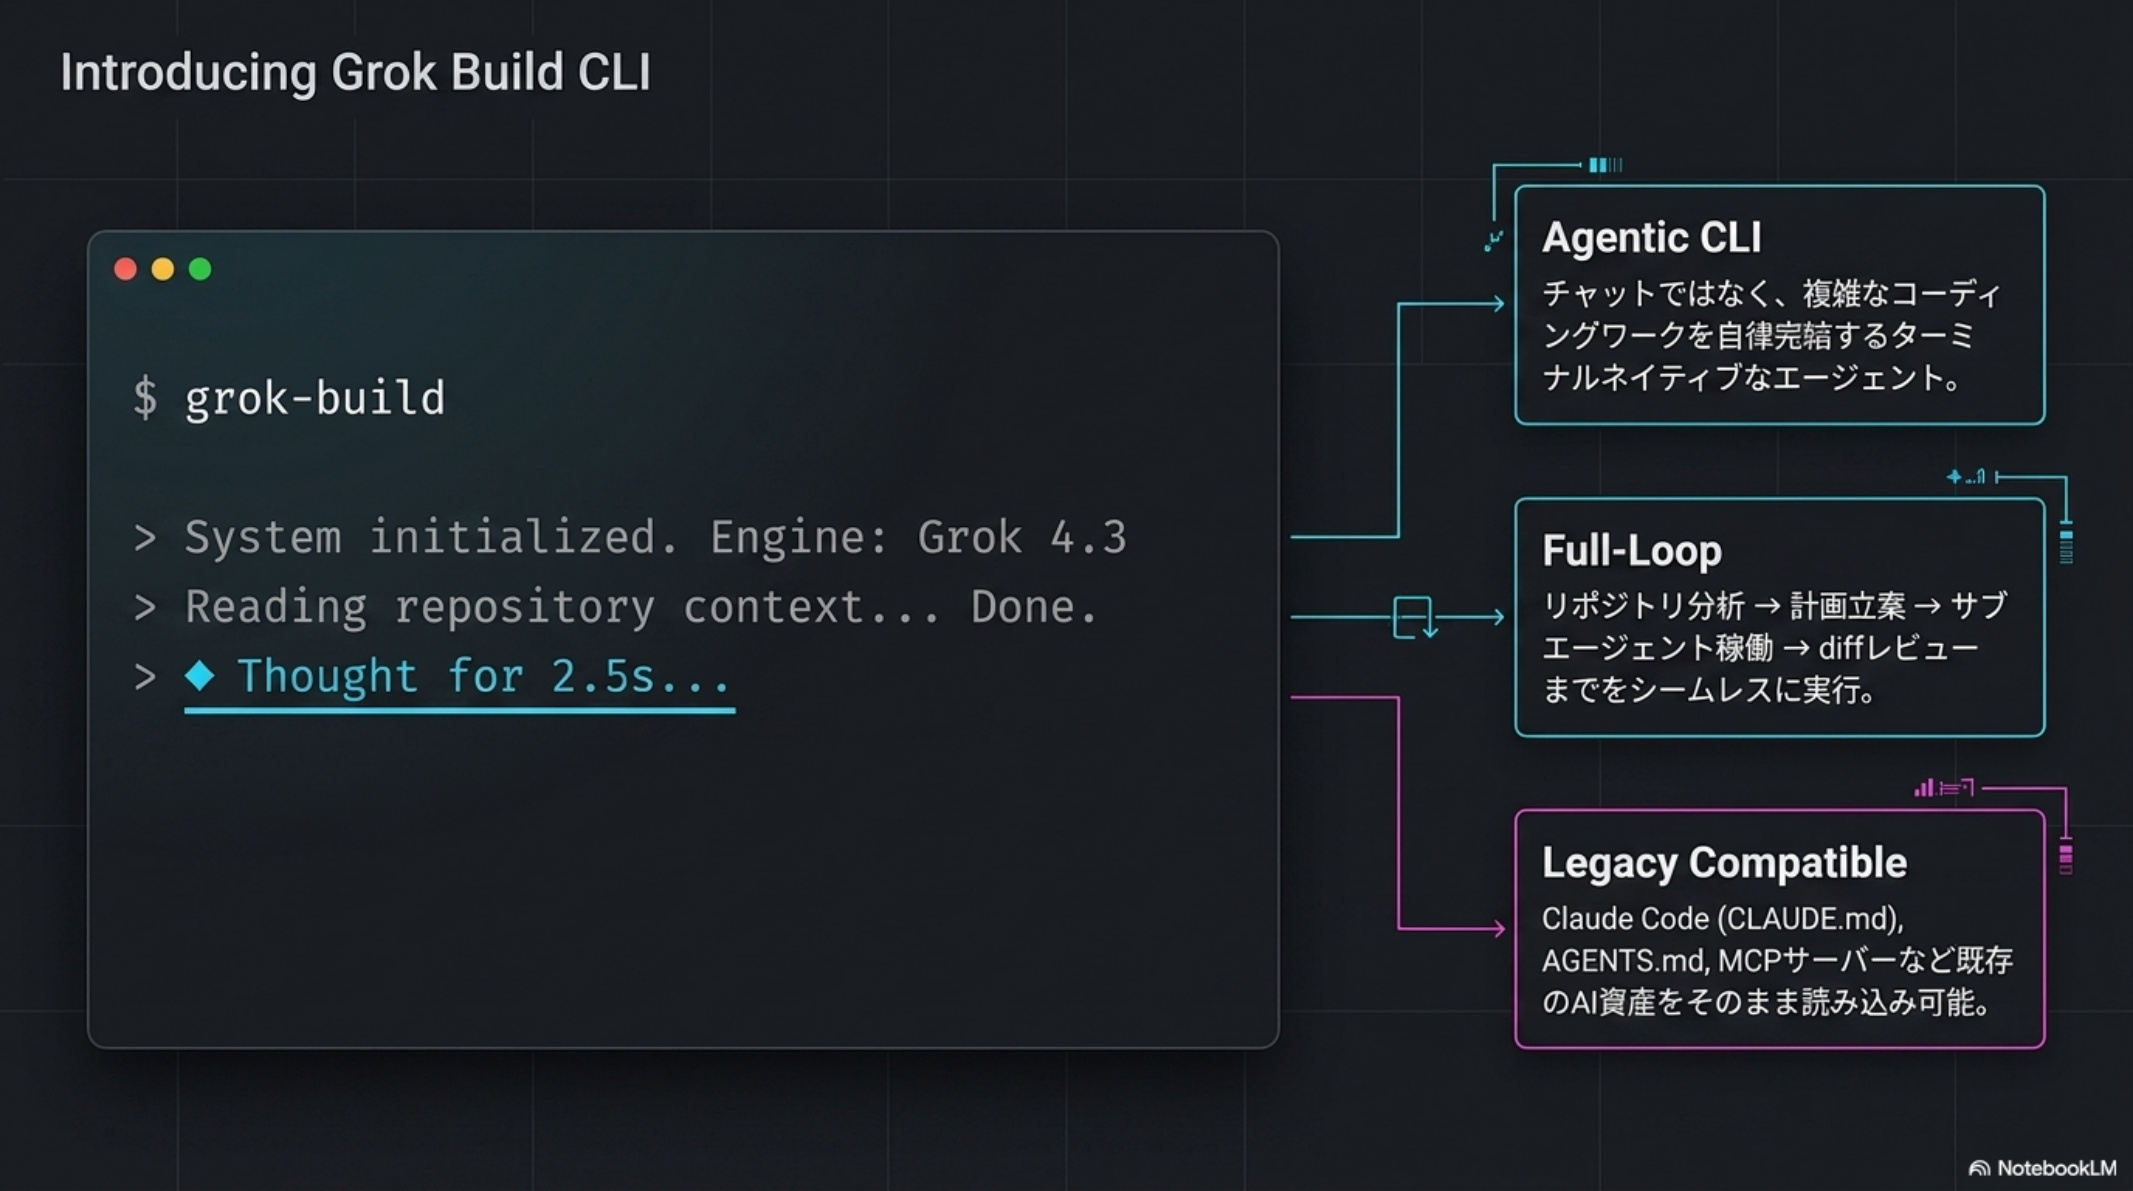Image resolution: width=2133 pixels, height=1191 pixels.
Task: Click 'System initialized. Engine: Grok 4.3' line
Action: (x=631, y=538)
